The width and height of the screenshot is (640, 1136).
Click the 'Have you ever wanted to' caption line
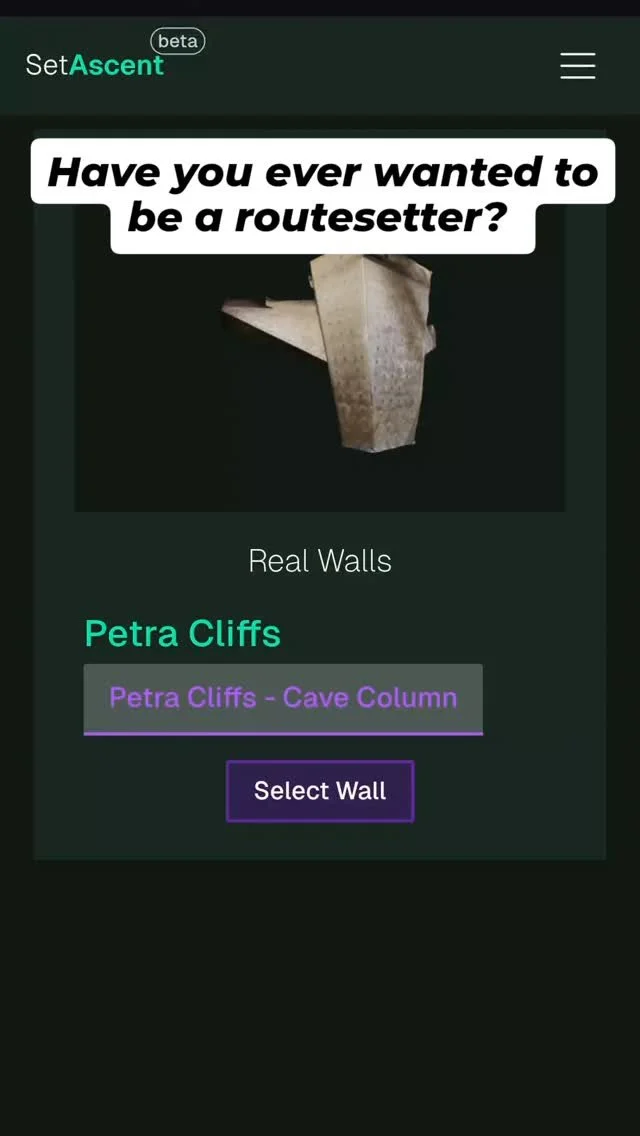pyautogui.click(x=323, y=172)
